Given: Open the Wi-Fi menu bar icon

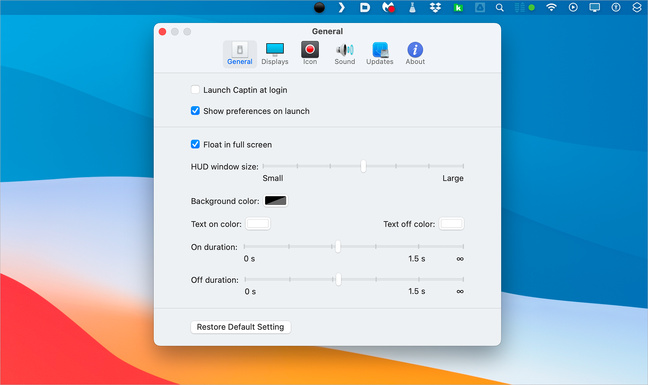Looking at the screenshot, I should pyautogui.click(x=551, y=7).
